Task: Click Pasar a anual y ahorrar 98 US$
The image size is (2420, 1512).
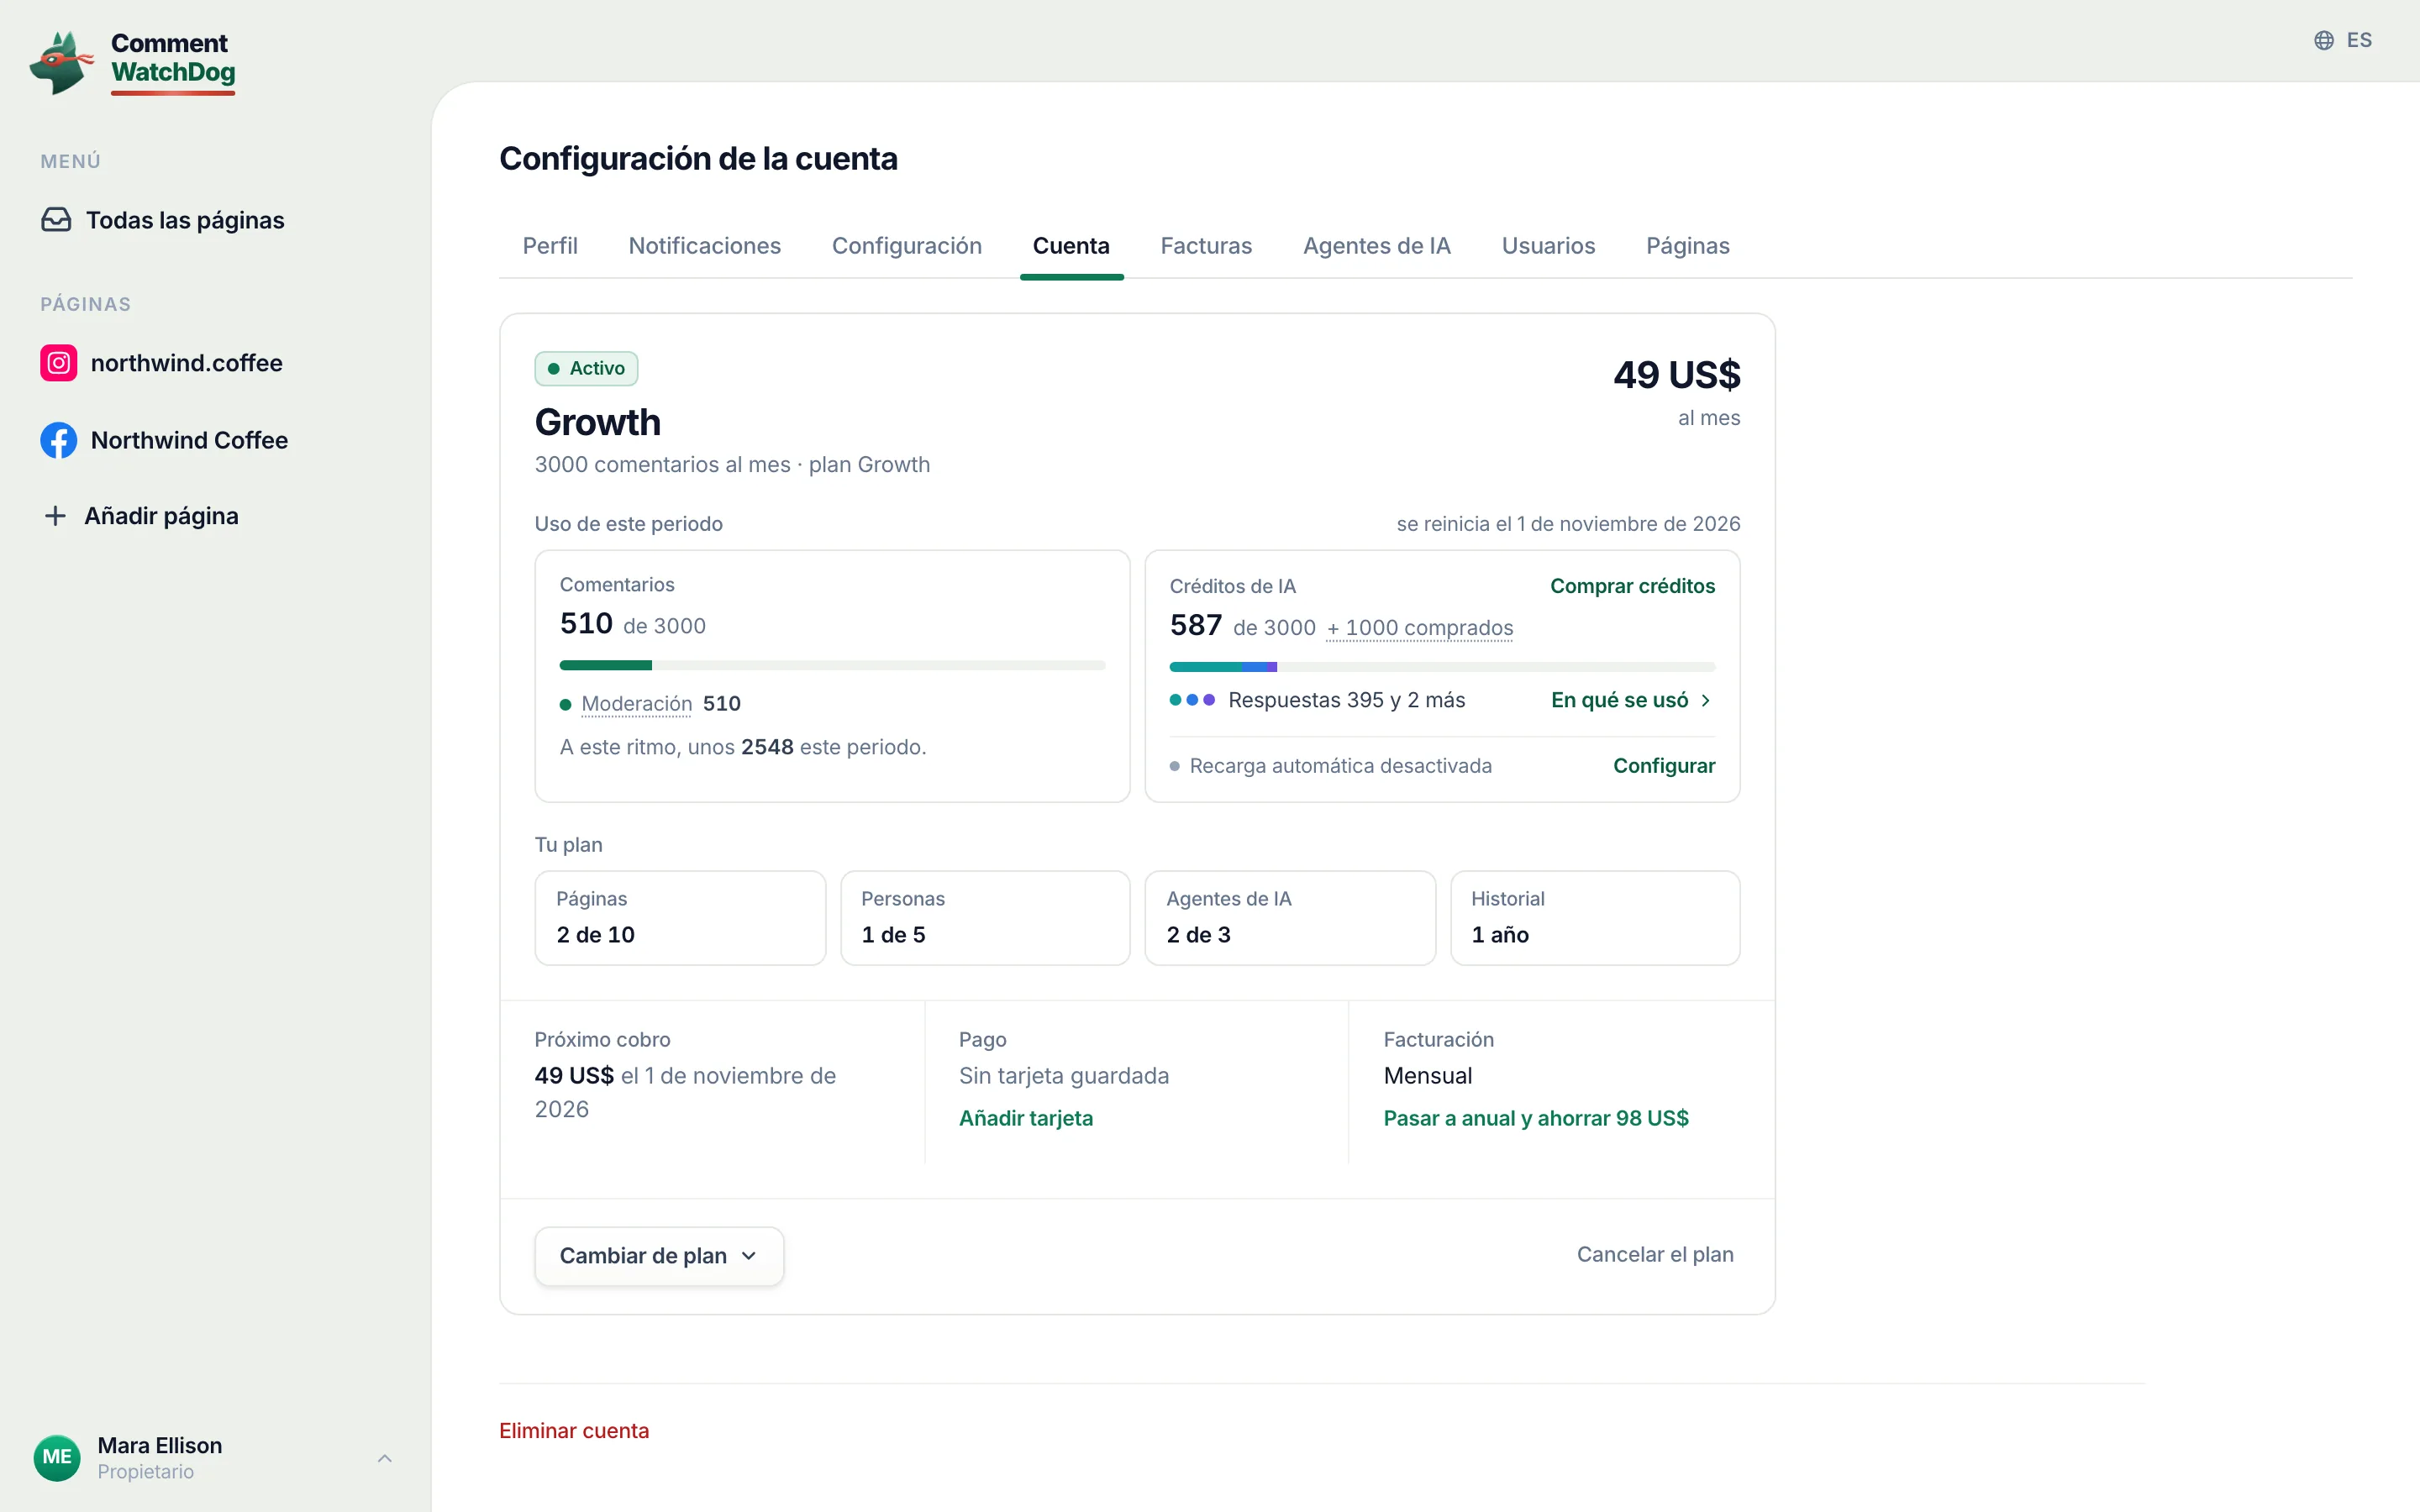Action: tap(1536, 1118)
